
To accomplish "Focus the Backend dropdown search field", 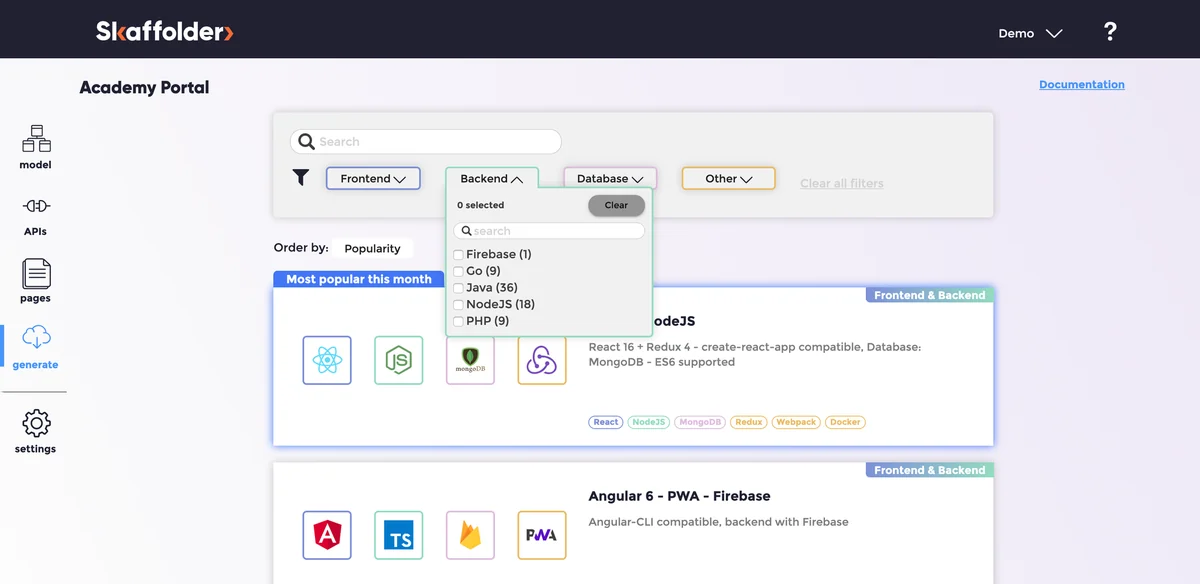I will pos(549,231).
